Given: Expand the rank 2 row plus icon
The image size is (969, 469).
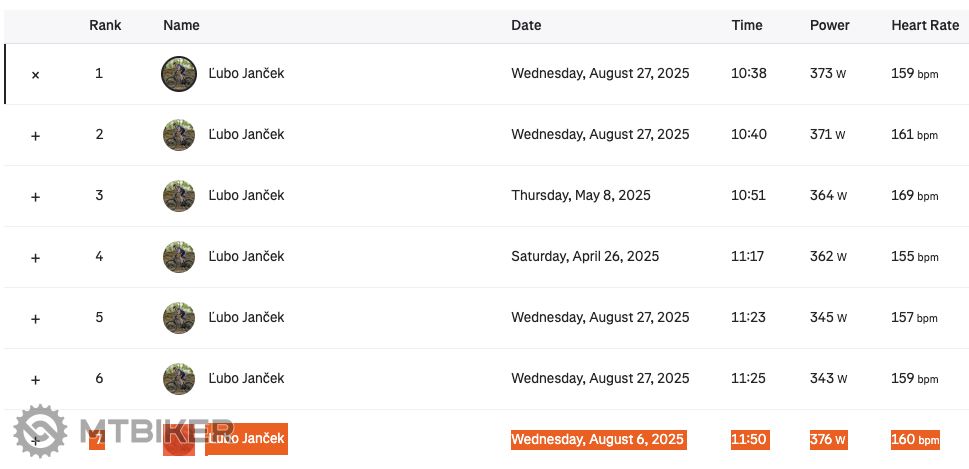Looking at the screenshot, I should pyautogui.click(x=36, y=136).
